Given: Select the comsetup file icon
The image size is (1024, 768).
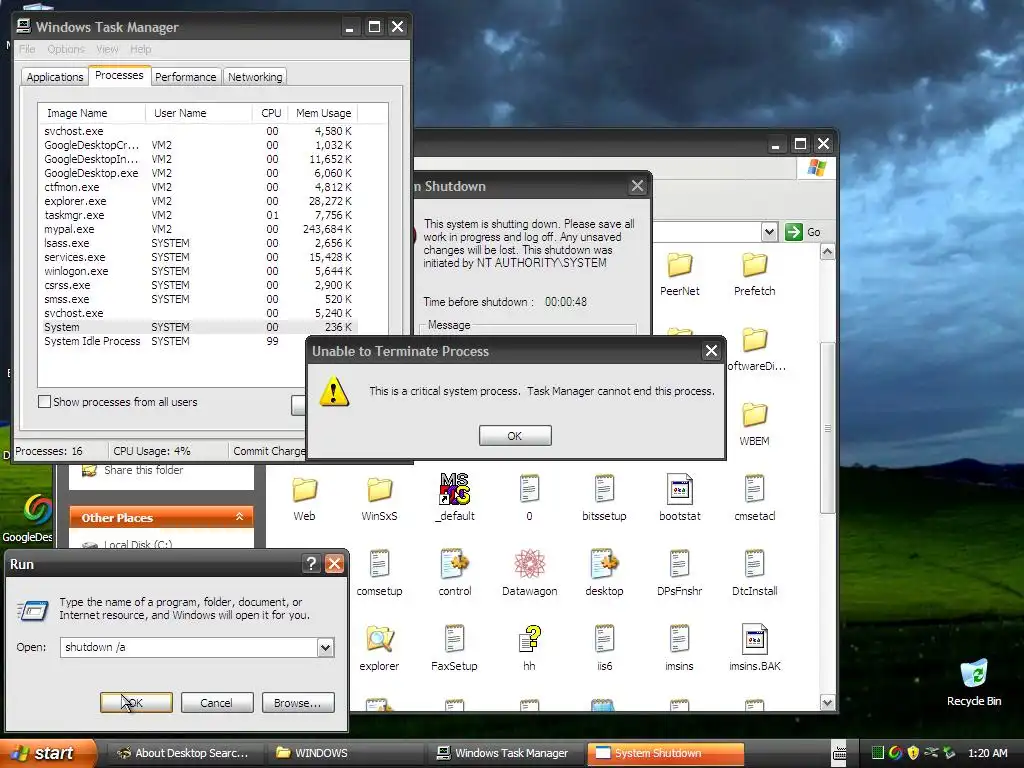Looking at the screenshot, I should (x=379, y=564).
